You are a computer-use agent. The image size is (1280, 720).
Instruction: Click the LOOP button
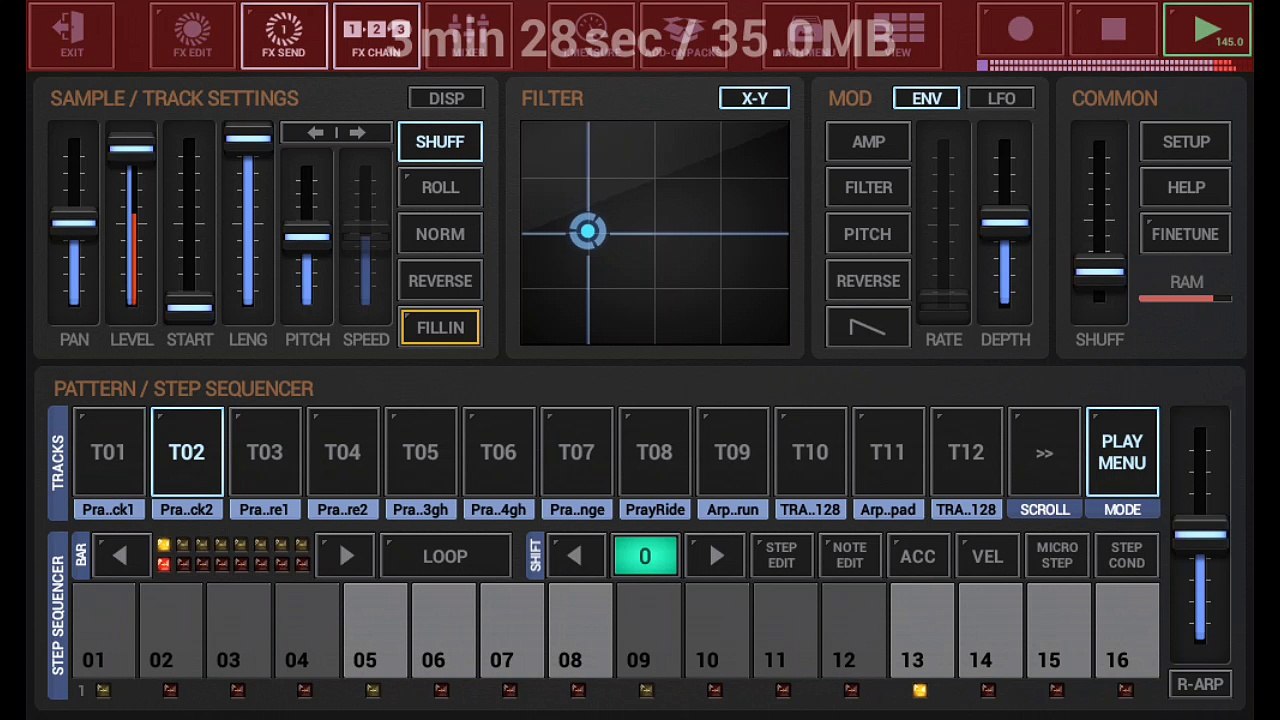pyautogui.click(x=445, y=556)
